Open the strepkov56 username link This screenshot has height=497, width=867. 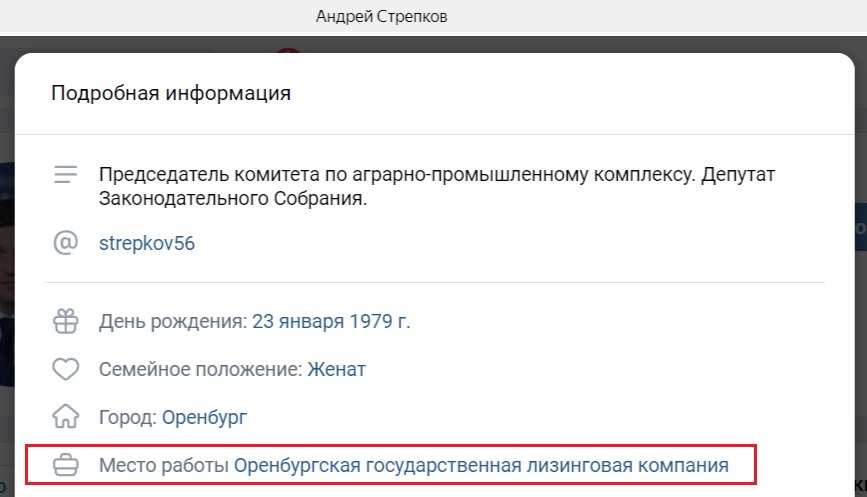click(147, 243)
